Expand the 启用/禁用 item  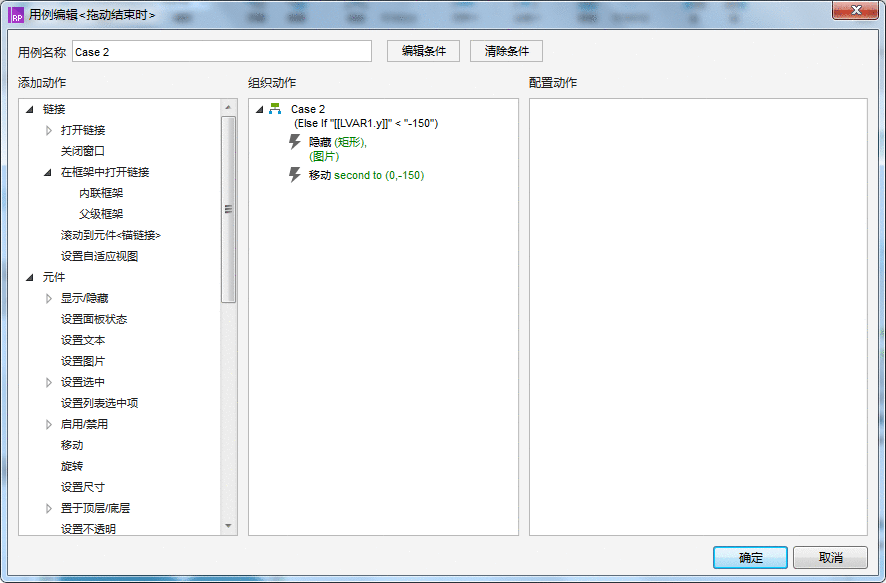pyautogui.click(x=49, y=424)
